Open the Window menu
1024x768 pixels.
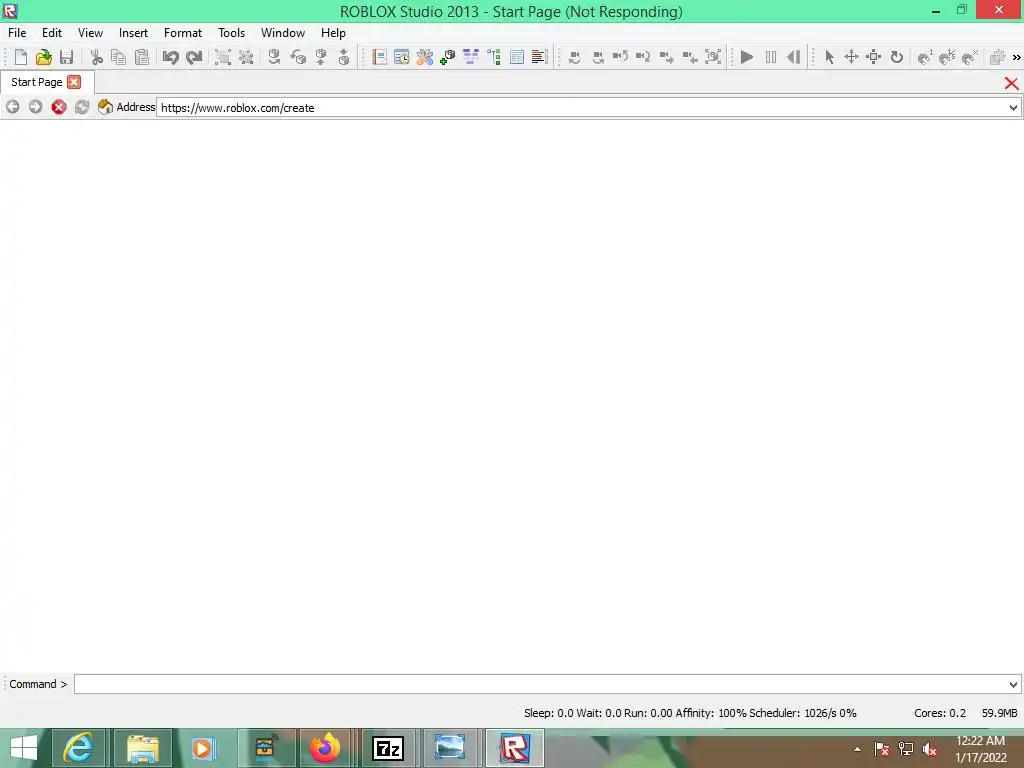tap(283, 33)
